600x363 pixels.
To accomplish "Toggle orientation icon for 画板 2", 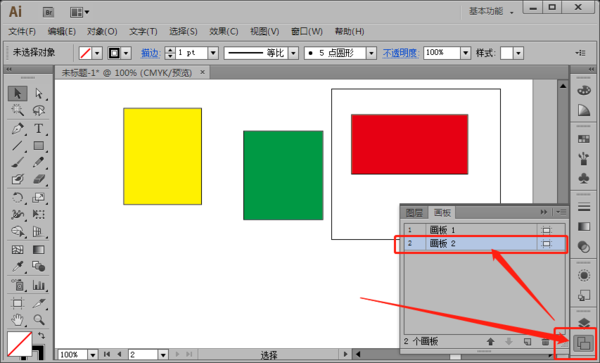I will (x=546, y=244).
